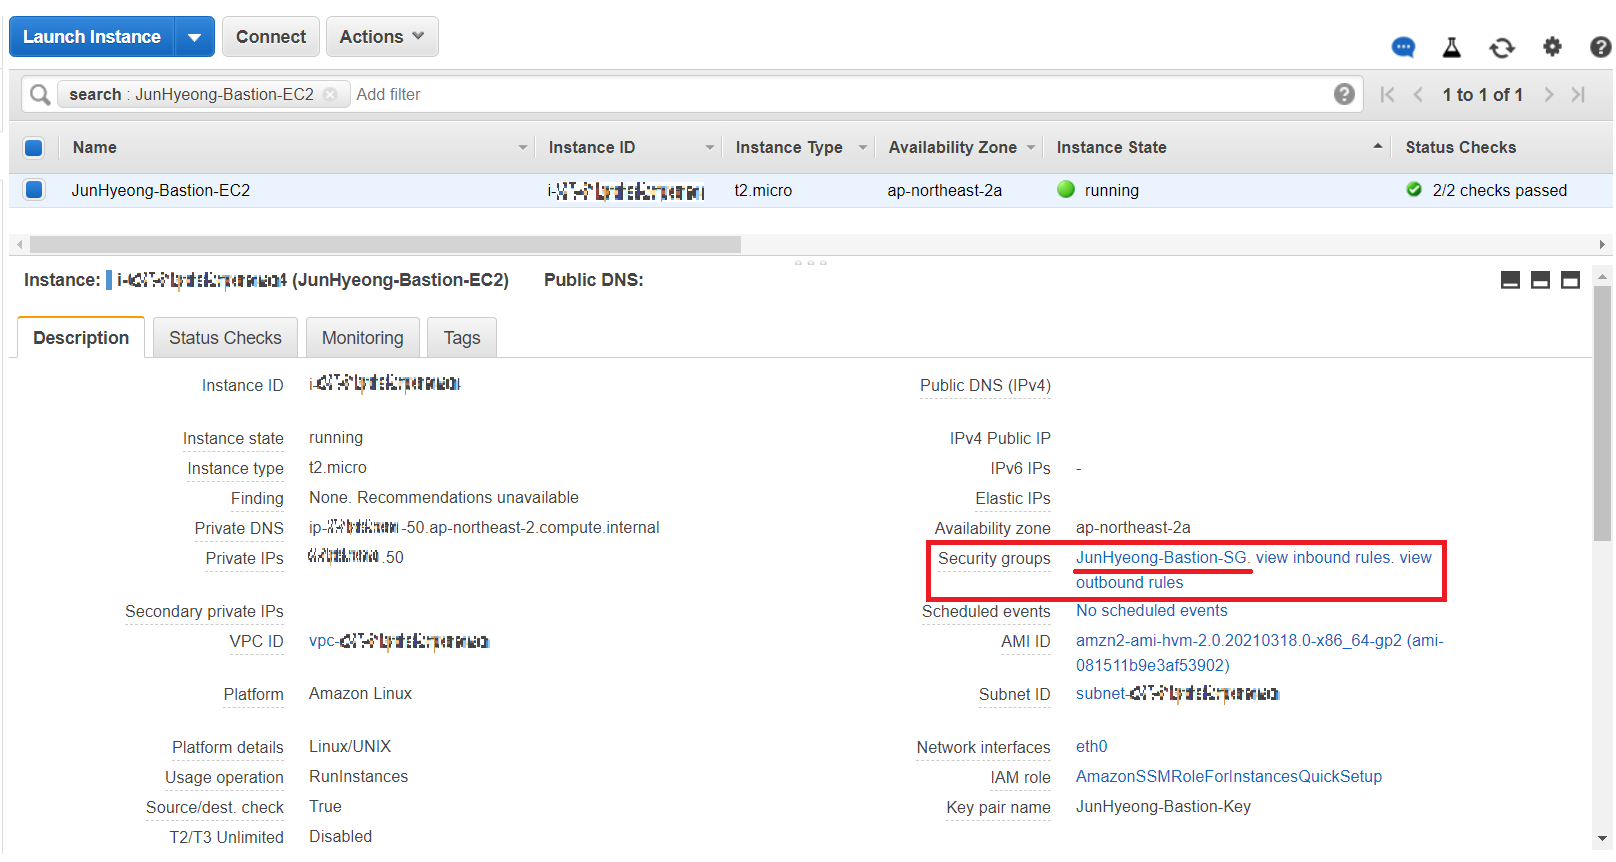Image resolution: width=1616 pixels, height=862 pixels.
Task: Maximize the details pane layout icon
Action: click(1570, 280)
